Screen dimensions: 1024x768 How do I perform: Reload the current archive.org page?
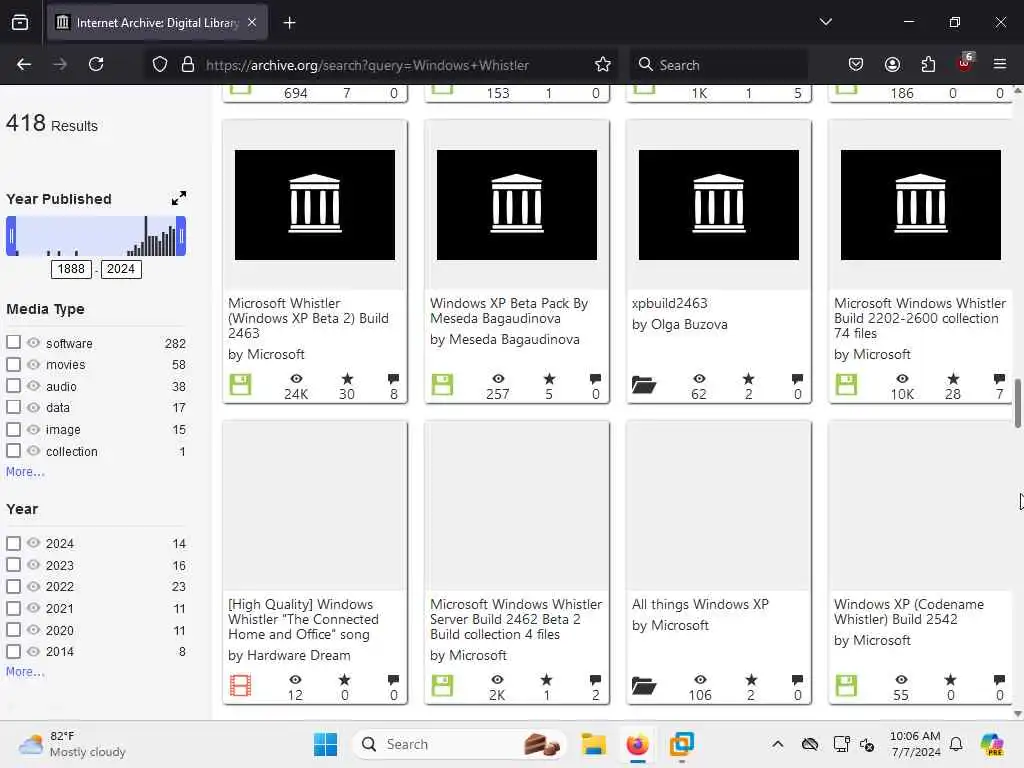point(96,65)
